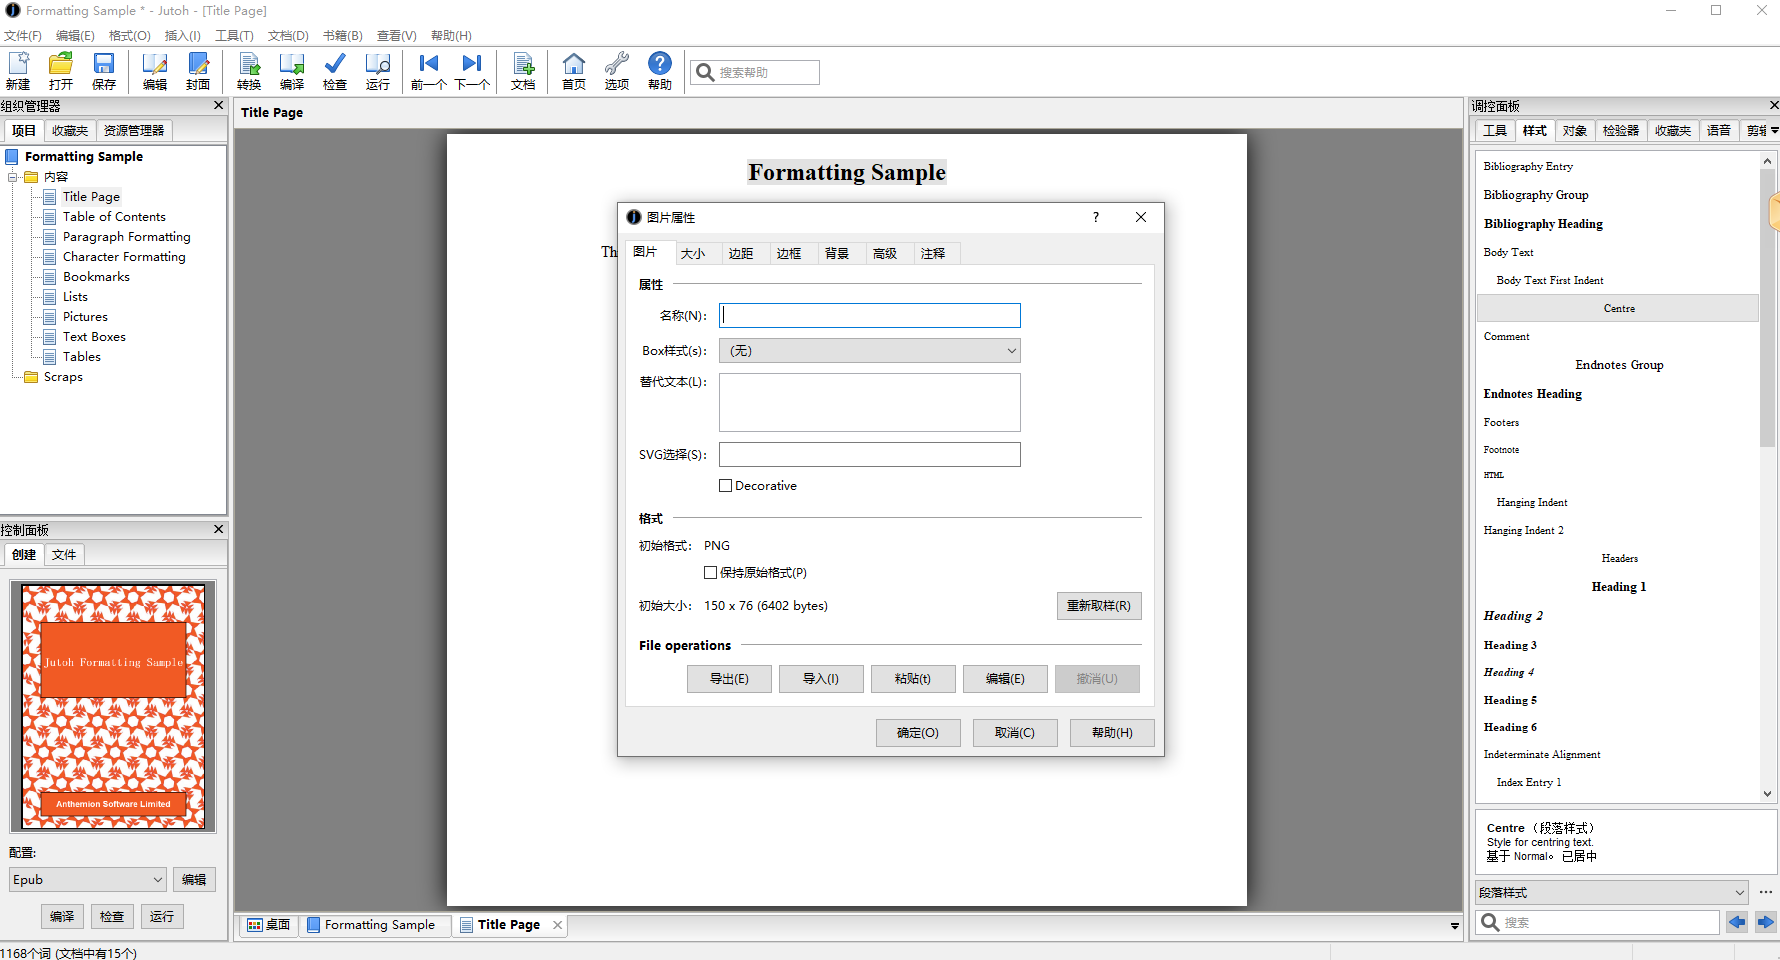Open 选项 (Options) wrench icon
The width and height of the screenshot is (1780, 960).
tap(617, 70)
